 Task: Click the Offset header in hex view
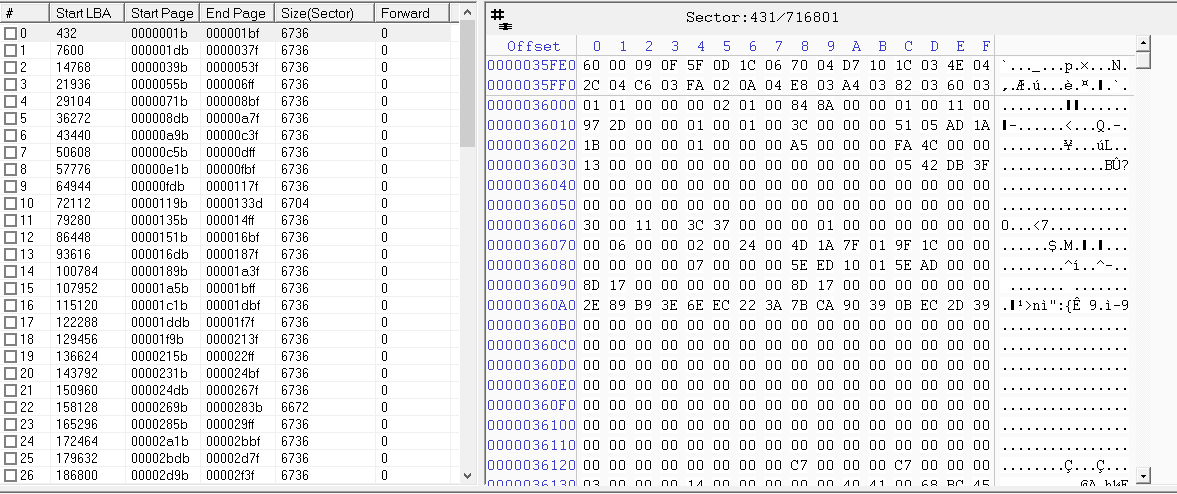[x=533, y=46]
